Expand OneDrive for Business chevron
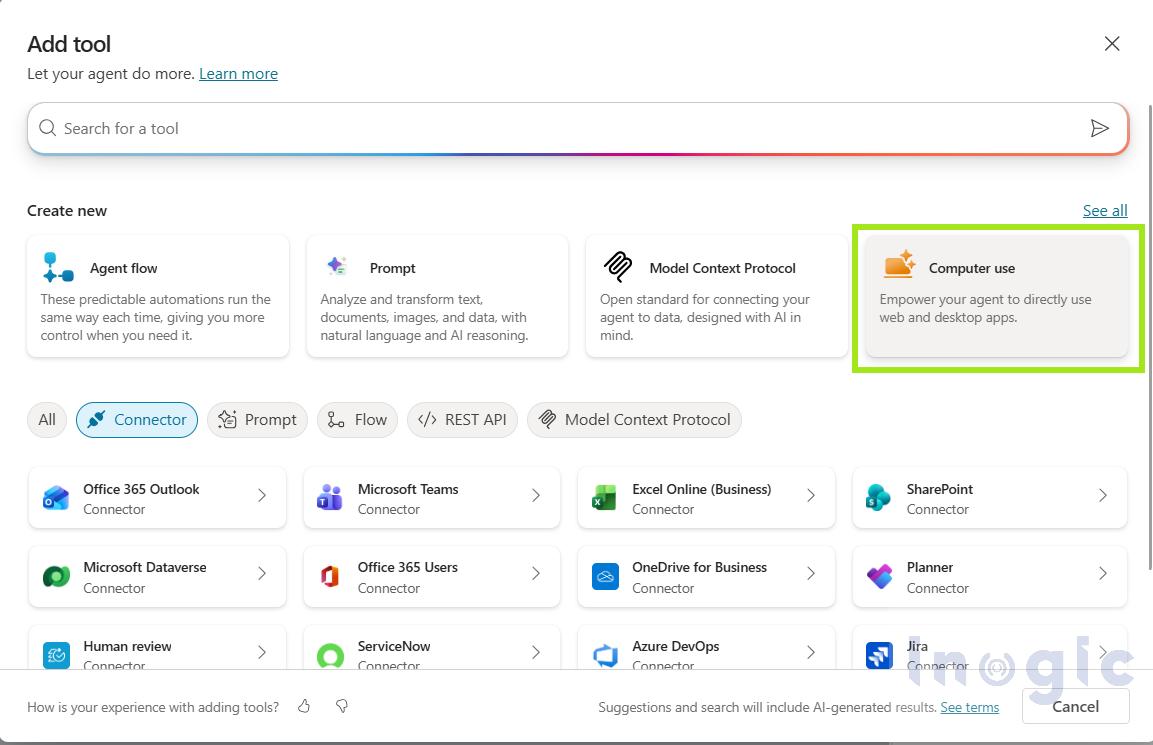Image resolution: width=1153 pixels, height=745 pixels. (811, 574)
